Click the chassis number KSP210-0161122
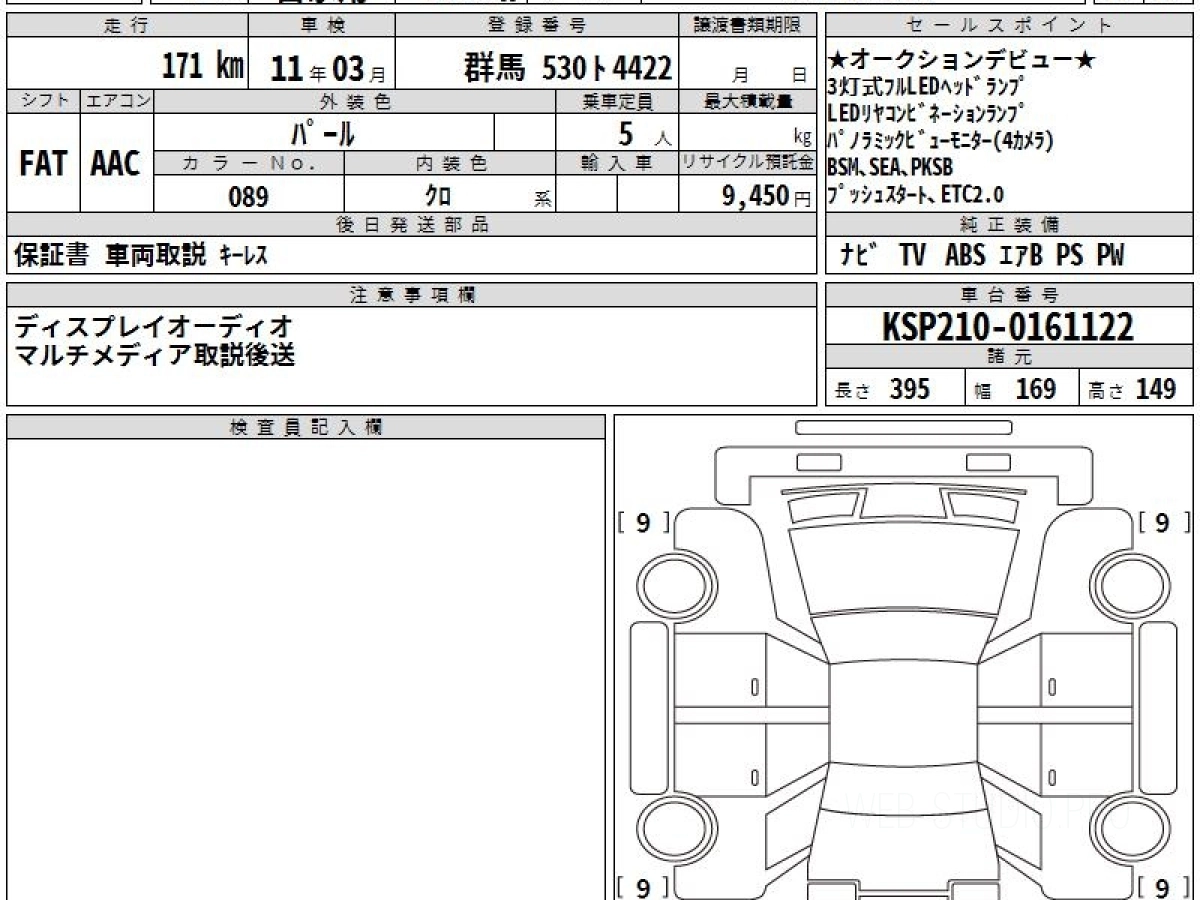This screenshot has height=900, width=1200. coord(1009,326)
